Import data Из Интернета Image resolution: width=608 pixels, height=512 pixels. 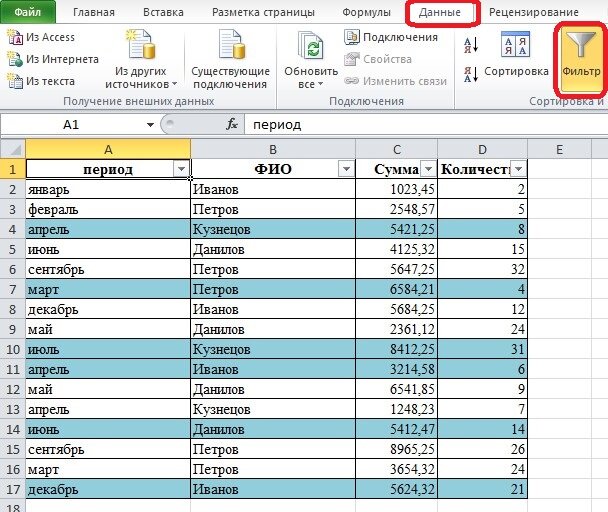pyautogui.click(x=53, y=59)
